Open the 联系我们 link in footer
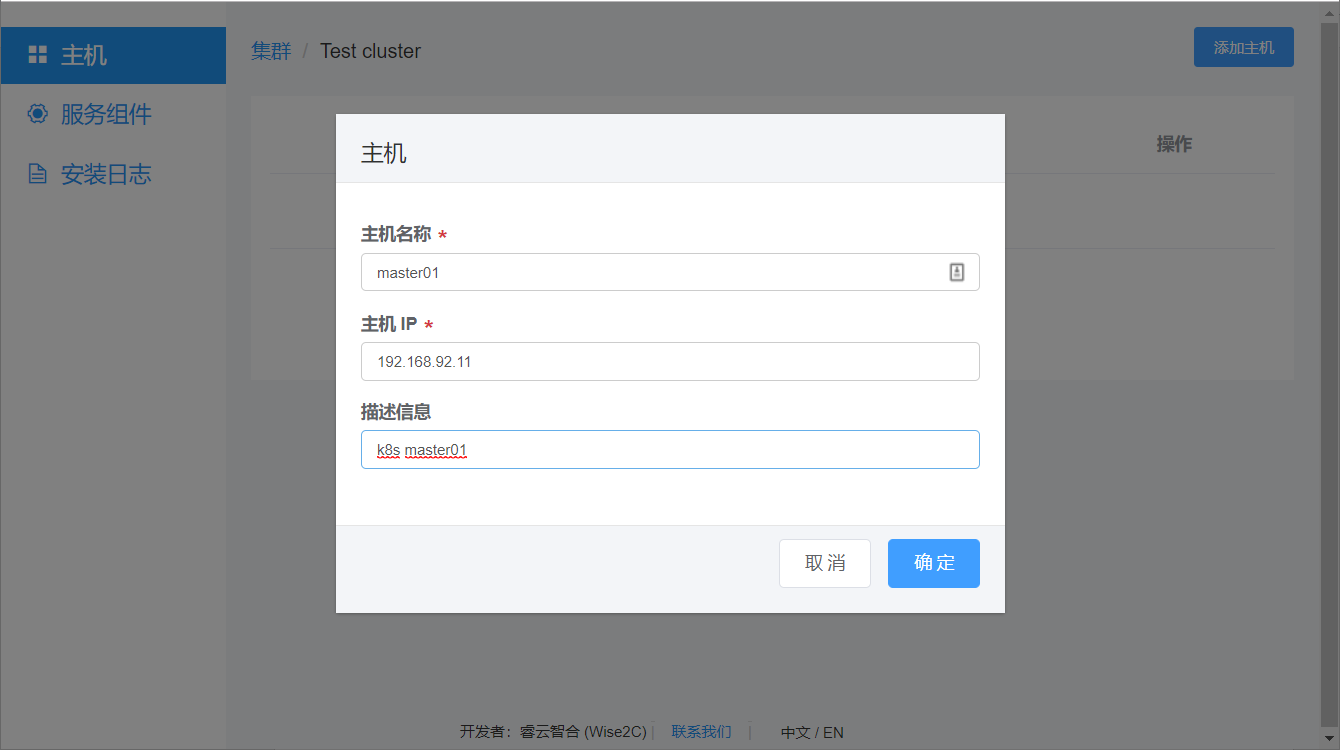Image resolution: width=1340 pixels, height=750 pixels. [x=701, y=732]
